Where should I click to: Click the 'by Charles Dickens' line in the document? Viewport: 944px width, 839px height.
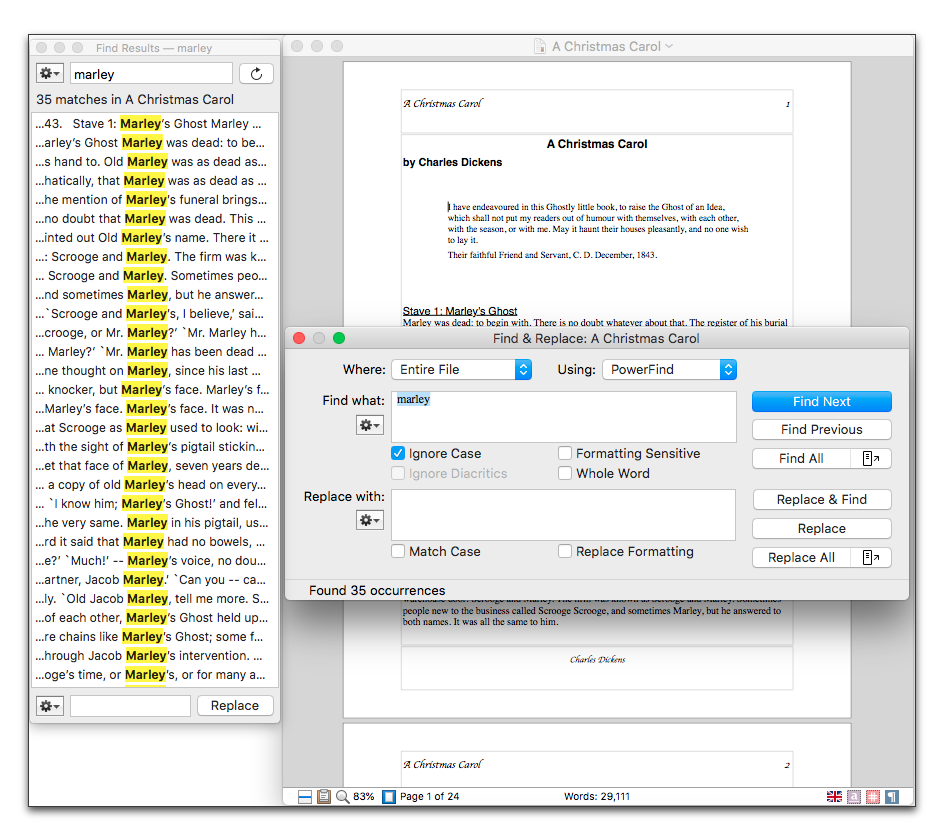[452, 163]
